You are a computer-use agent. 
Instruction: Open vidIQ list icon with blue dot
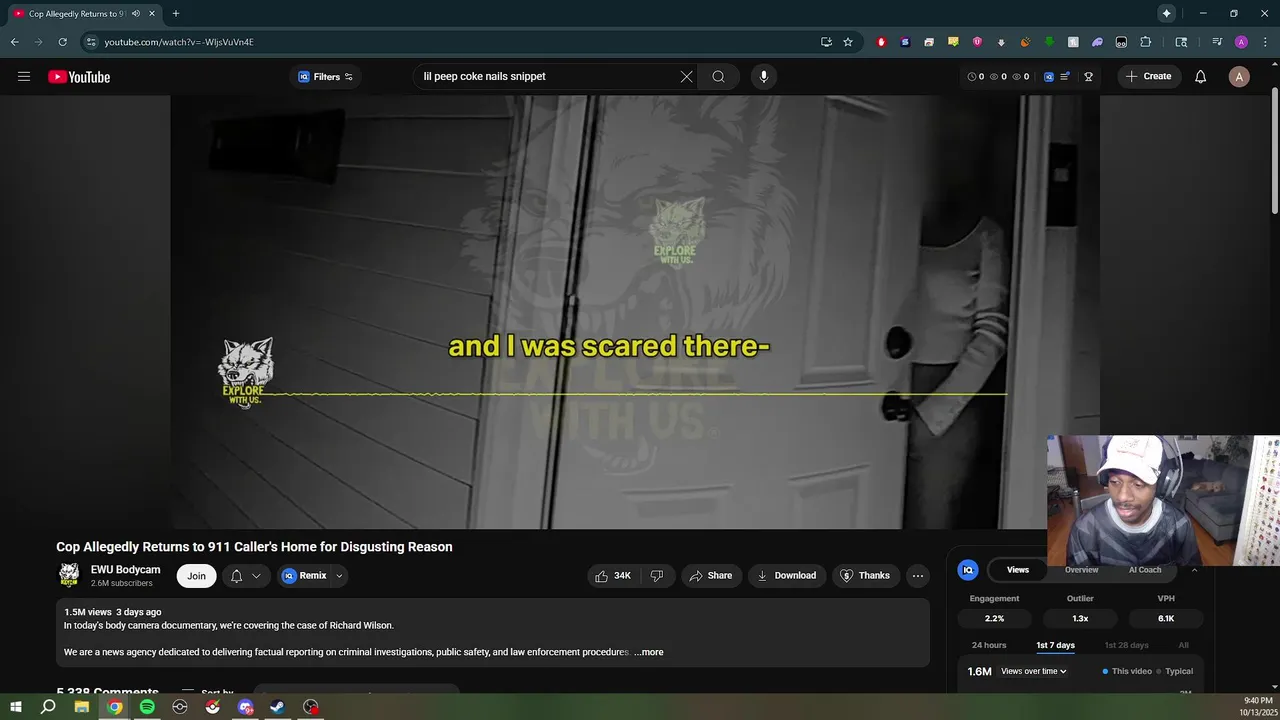point(1066,77)
